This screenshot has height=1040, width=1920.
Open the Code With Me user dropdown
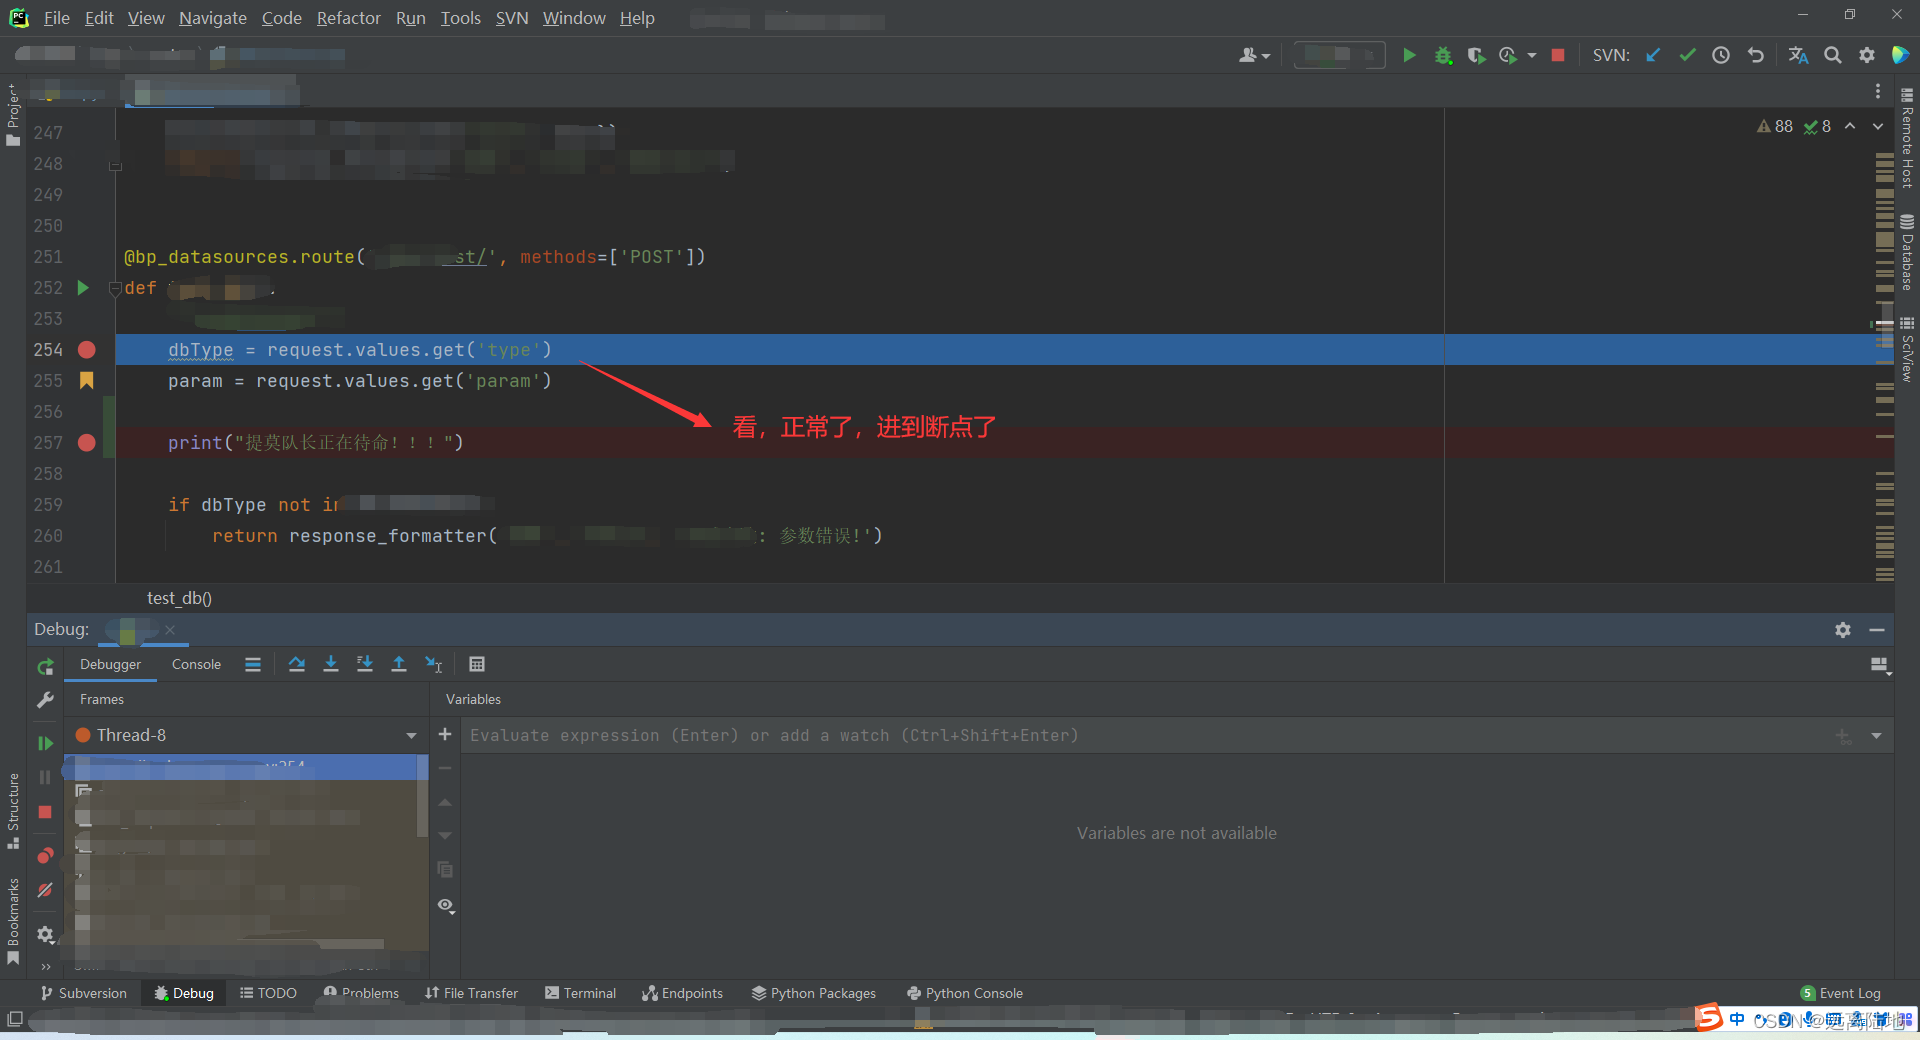1254,55
